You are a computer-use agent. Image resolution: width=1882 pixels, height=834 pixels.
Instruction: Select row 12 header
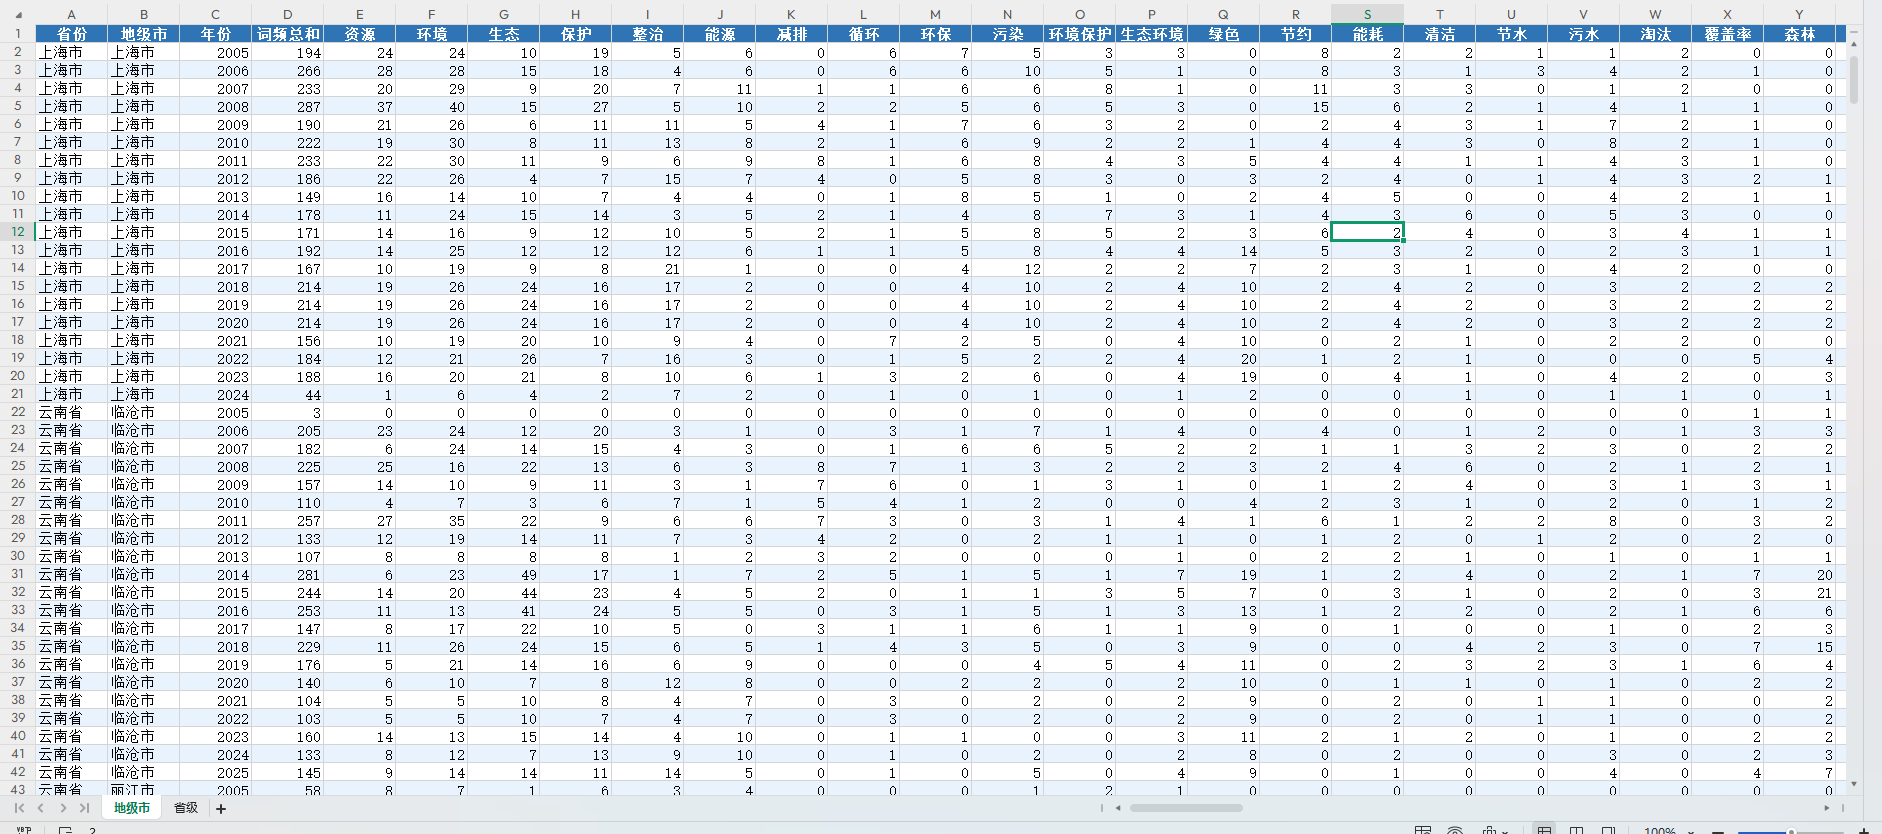[17, 232]
